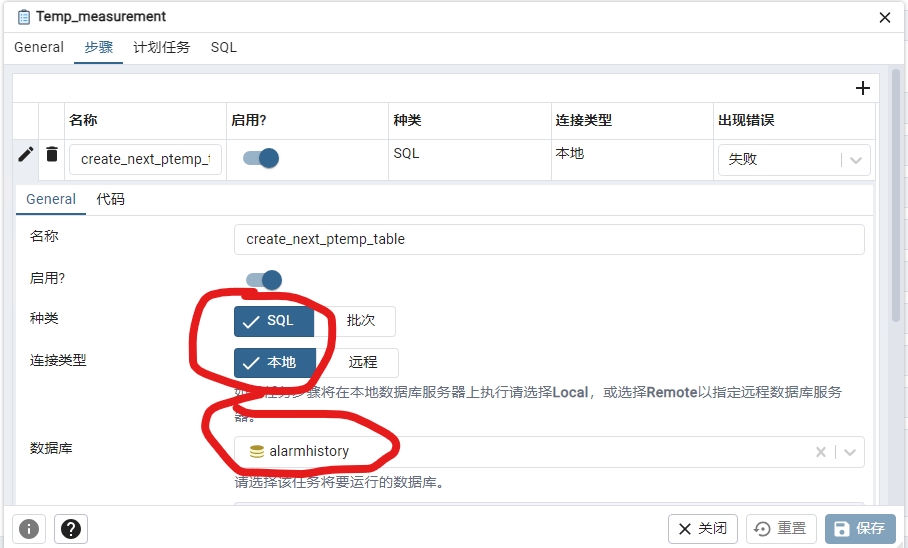This screenshot has height=548, width=908.
Task: Choose 远程 connection type
Action: pyautogui.click(x=362, y=363)
